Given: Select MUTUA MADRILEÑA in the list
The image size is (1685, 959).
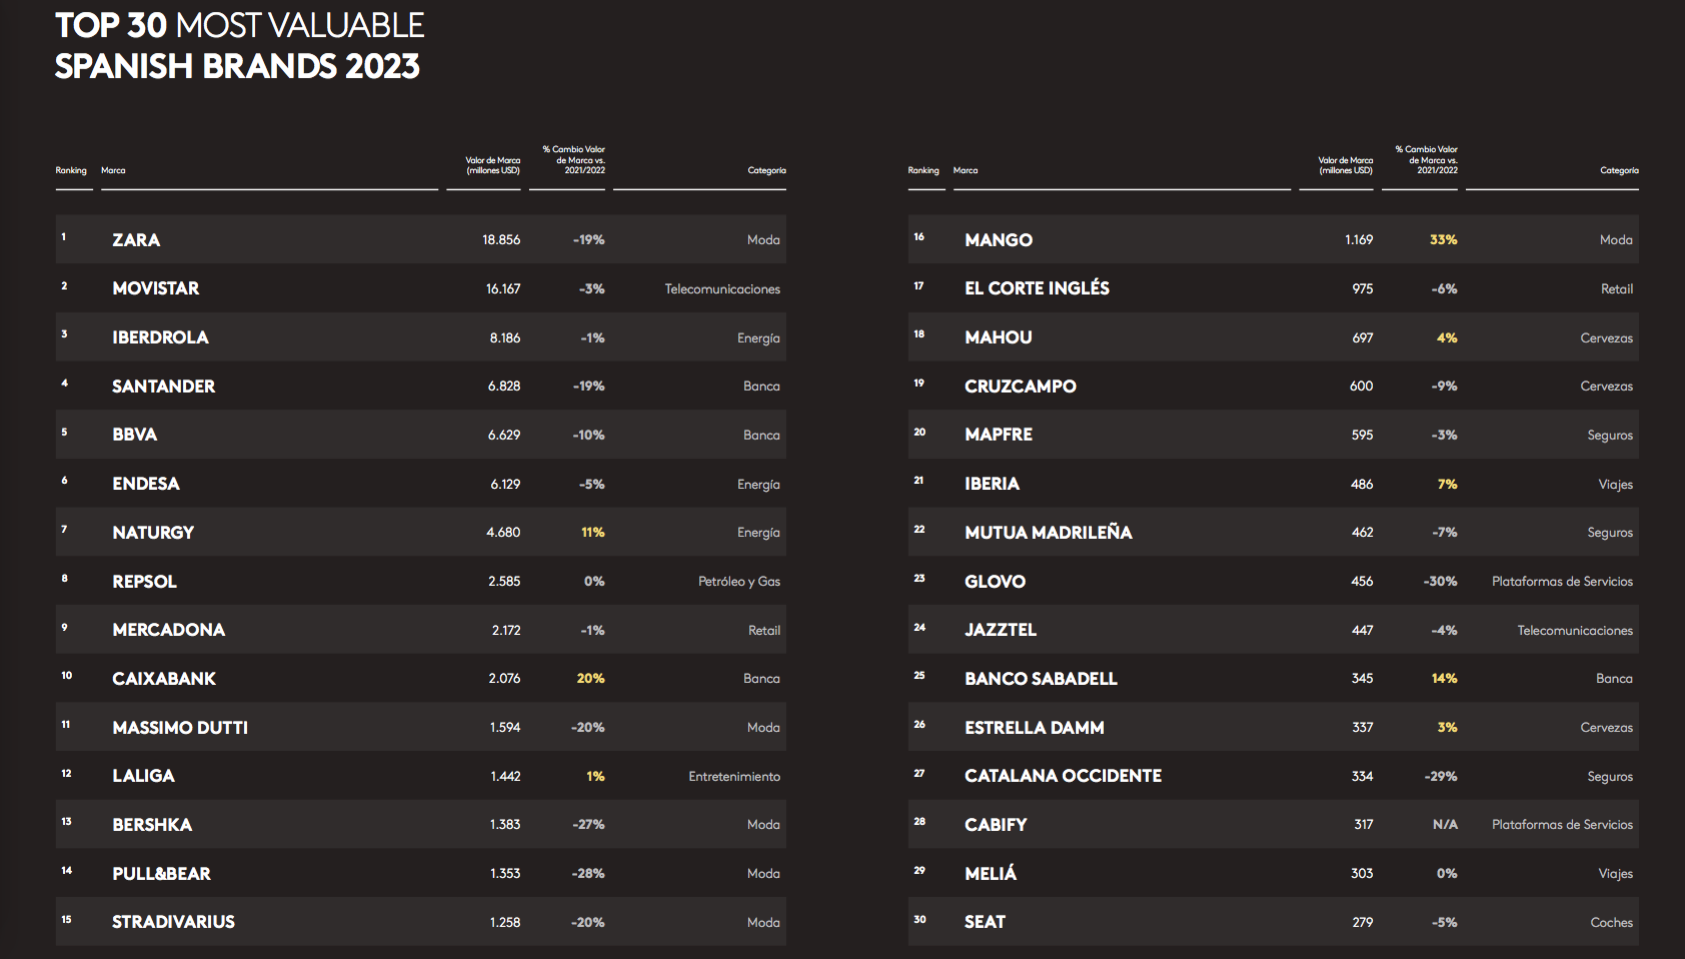Looking at the screenshot, I should 1048,532.
